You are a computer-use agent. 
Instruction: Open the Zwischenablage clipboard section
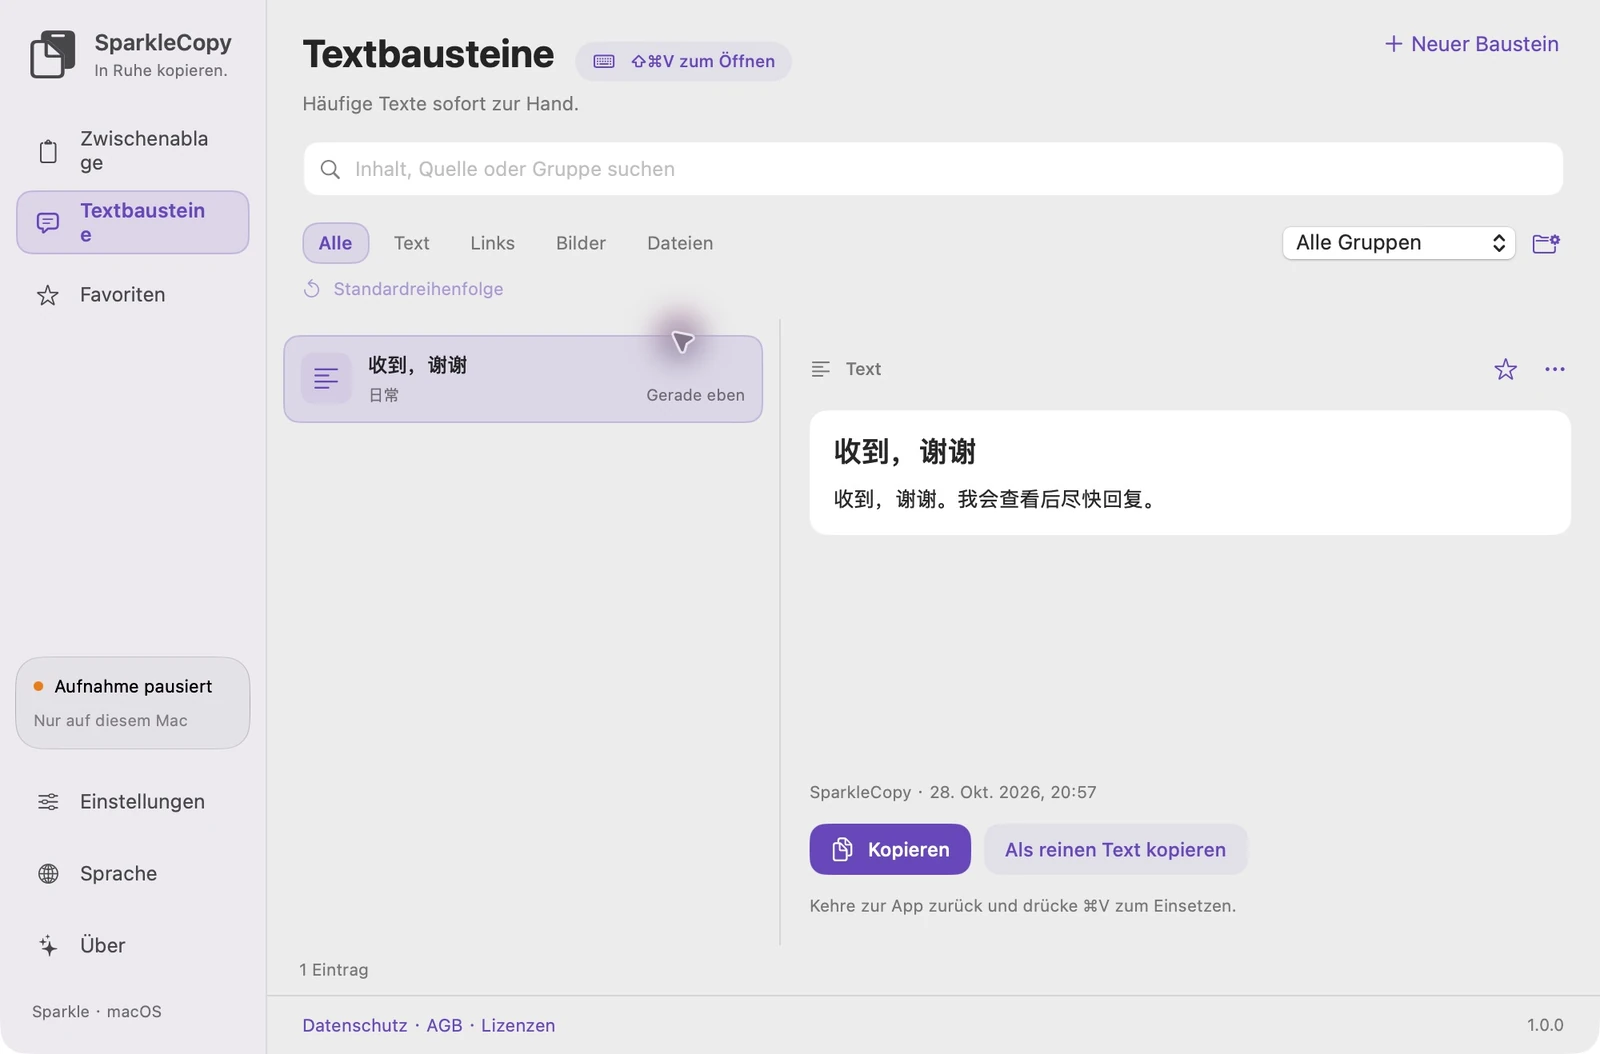[x=133, y=151]
